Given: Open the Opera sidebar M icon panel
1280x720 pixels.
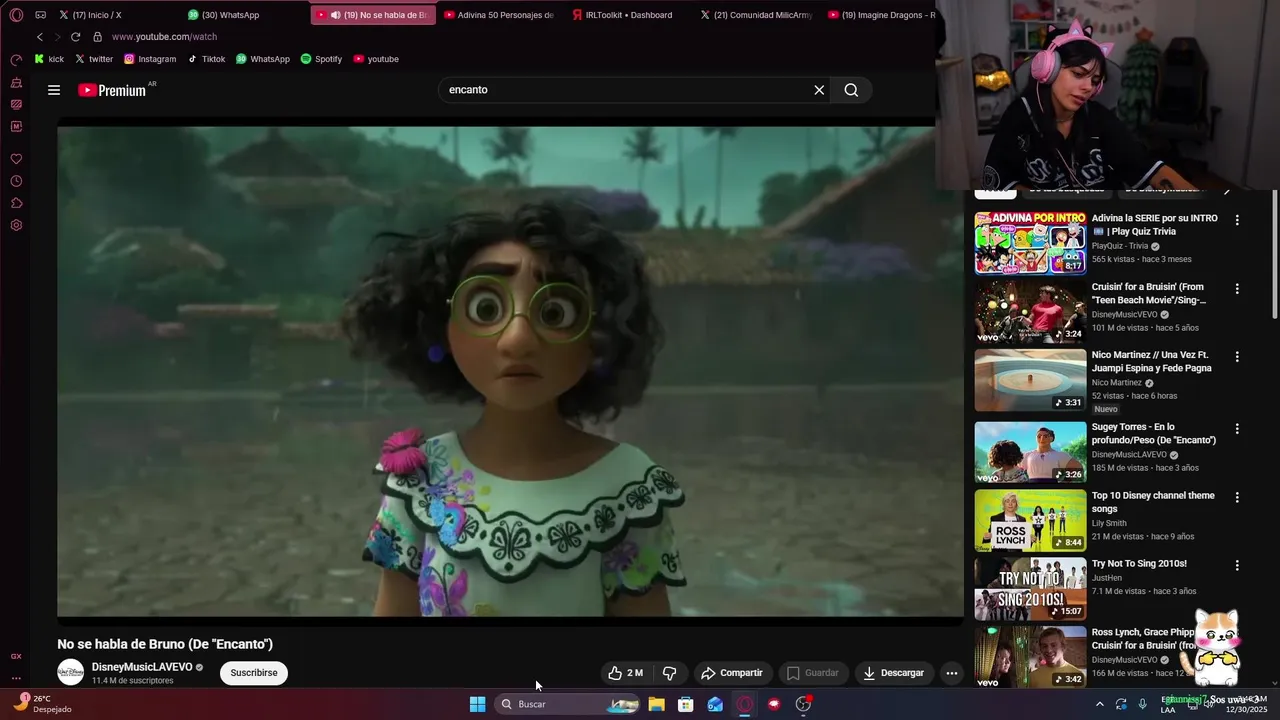Looking at the screenshot, I should tap(16, 127).
